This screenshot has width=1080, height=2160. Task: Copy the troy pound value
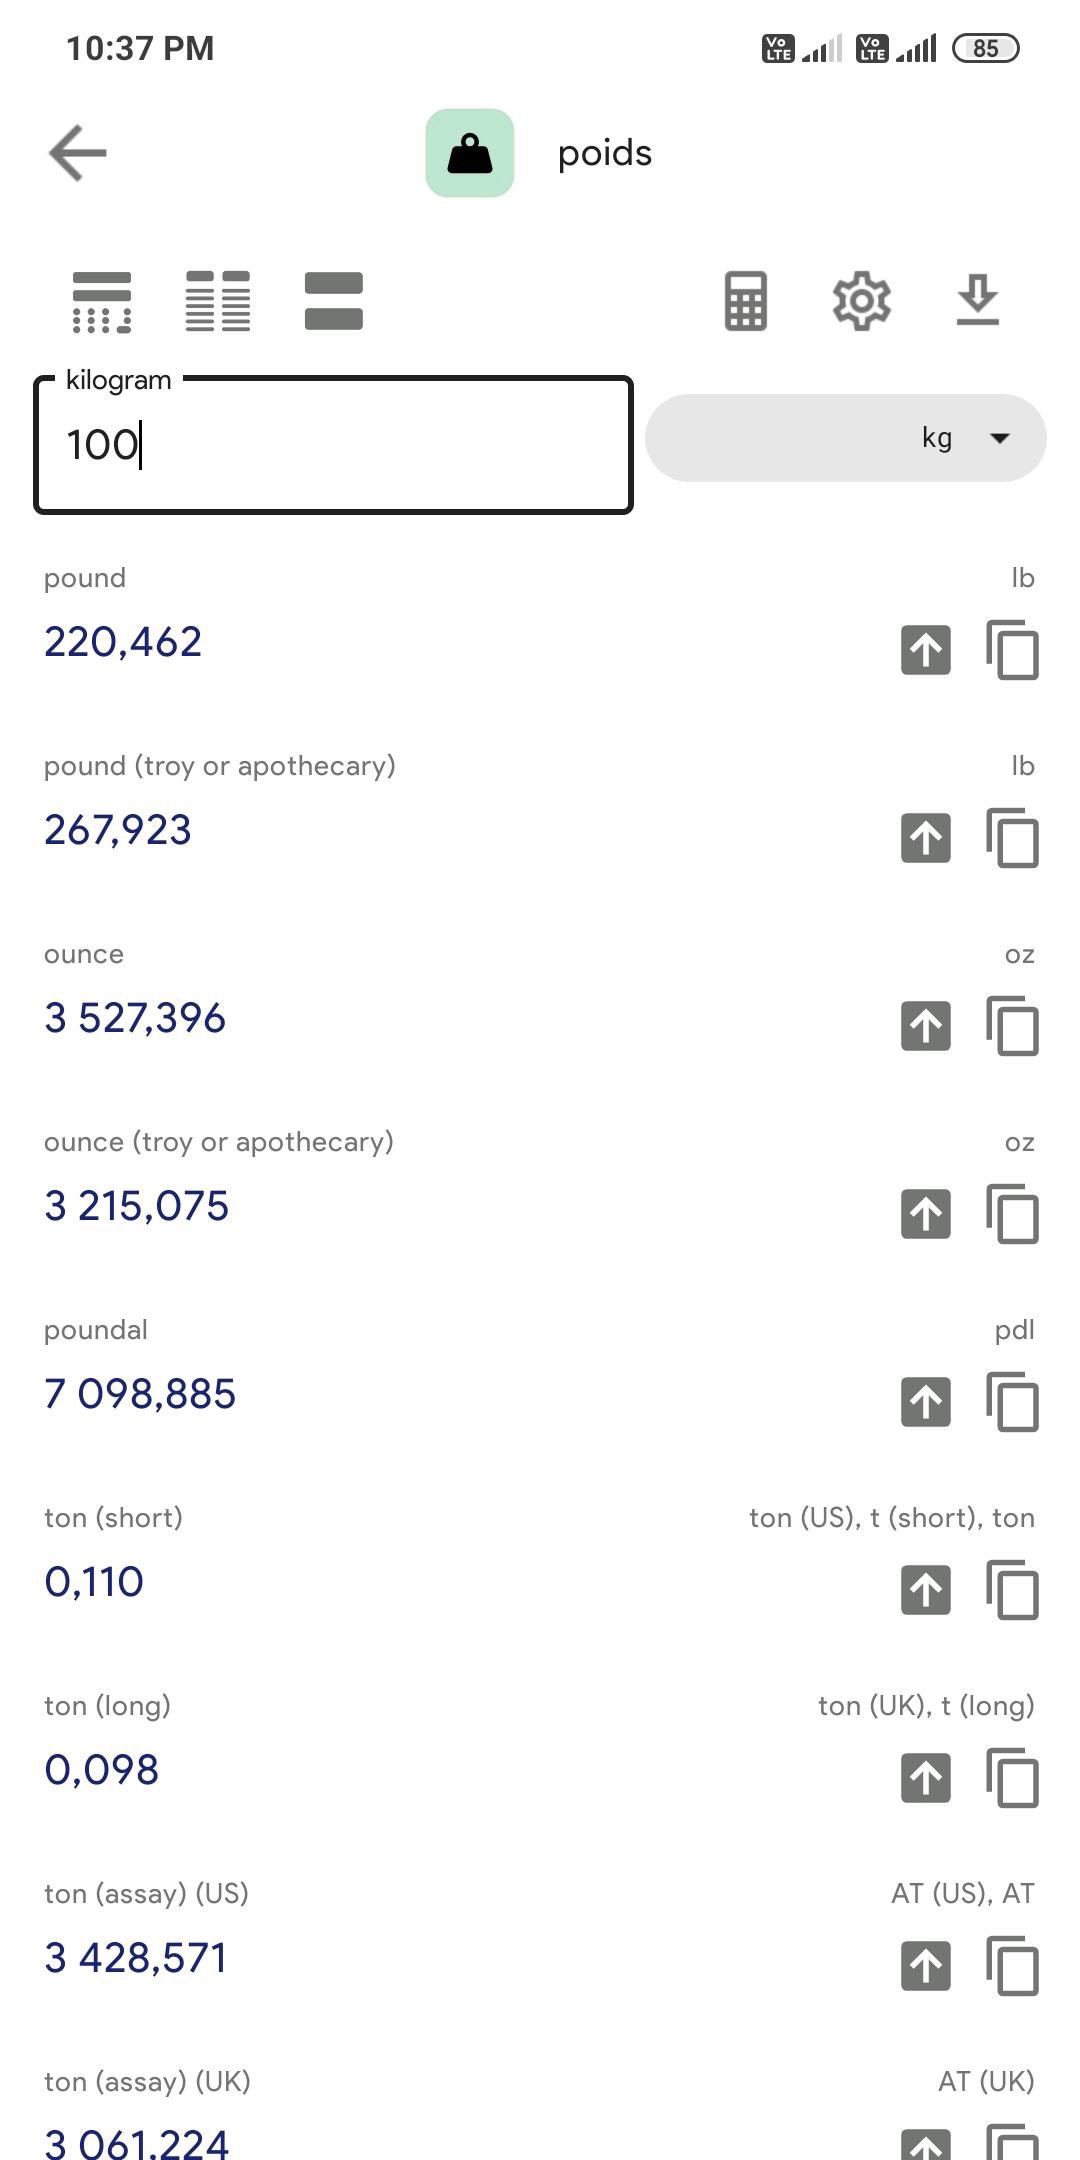coord(1013,839)
